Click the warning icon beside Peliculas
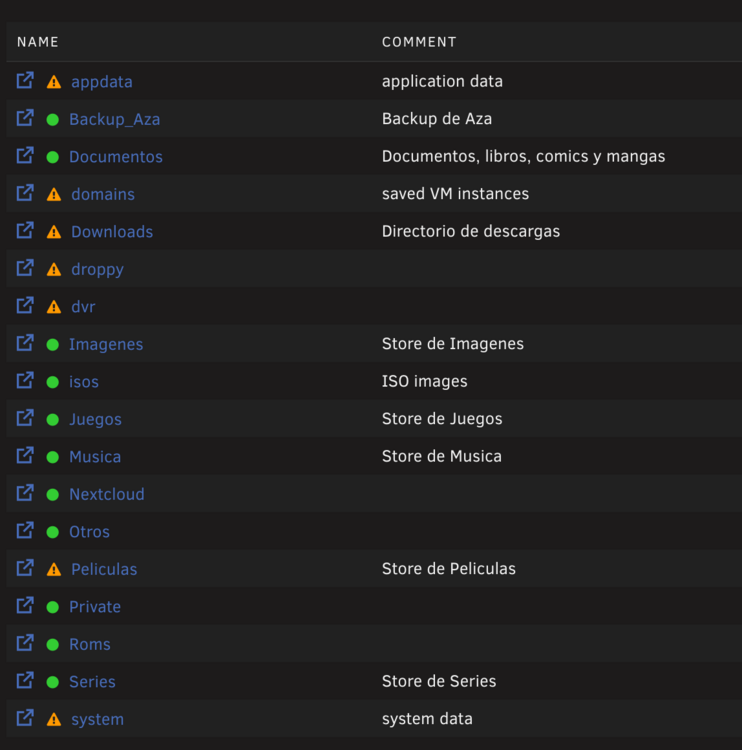Viewport: 742px width, 750px height. [54, 569]
